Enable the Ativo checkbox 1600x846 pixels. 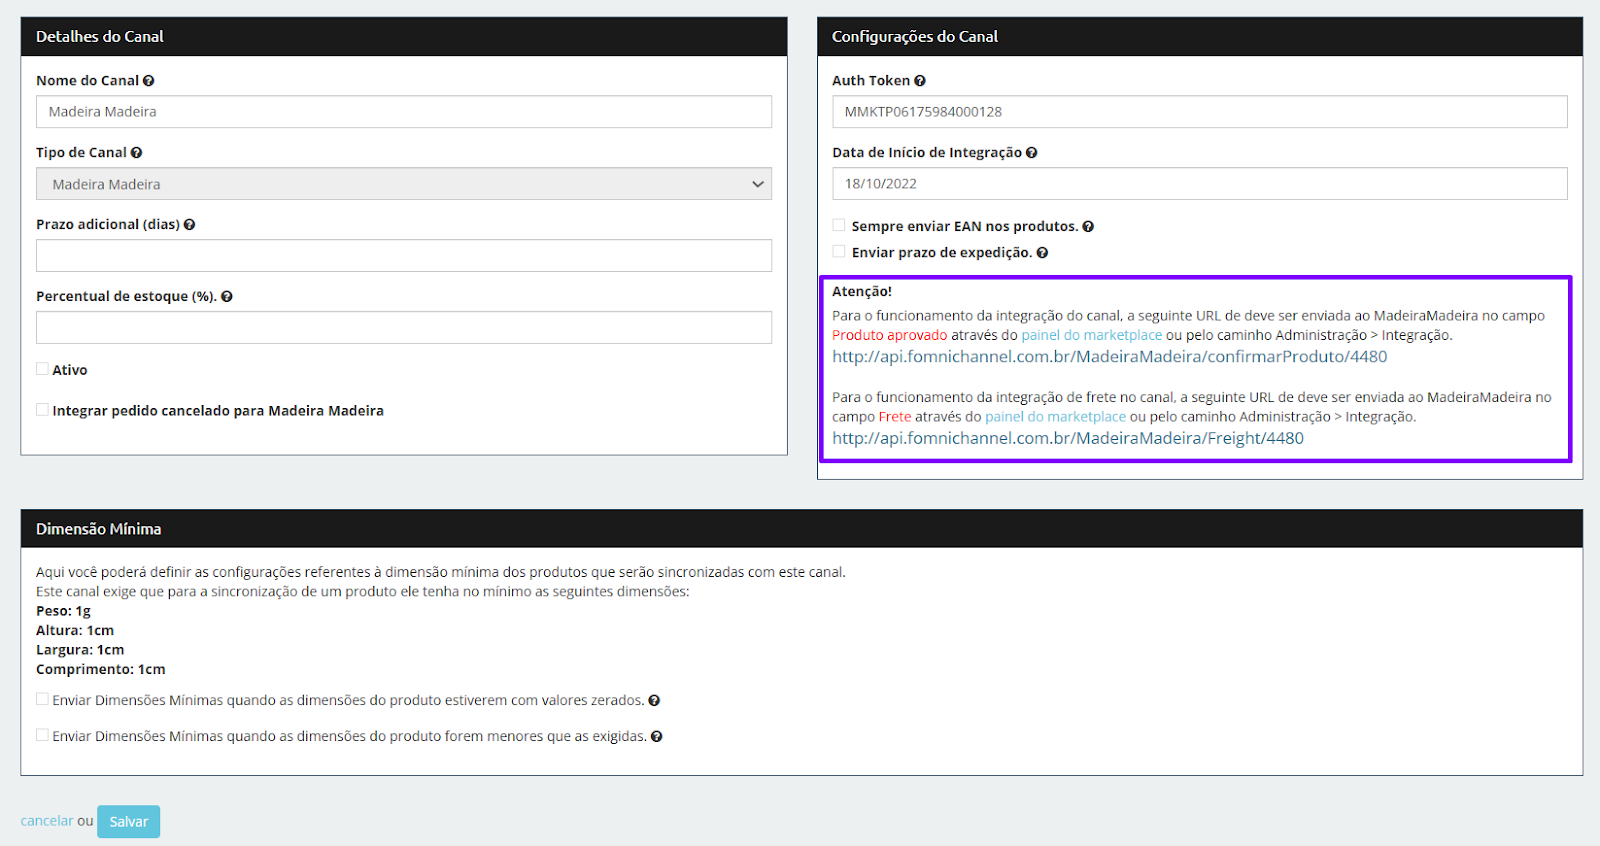point(42,369)
